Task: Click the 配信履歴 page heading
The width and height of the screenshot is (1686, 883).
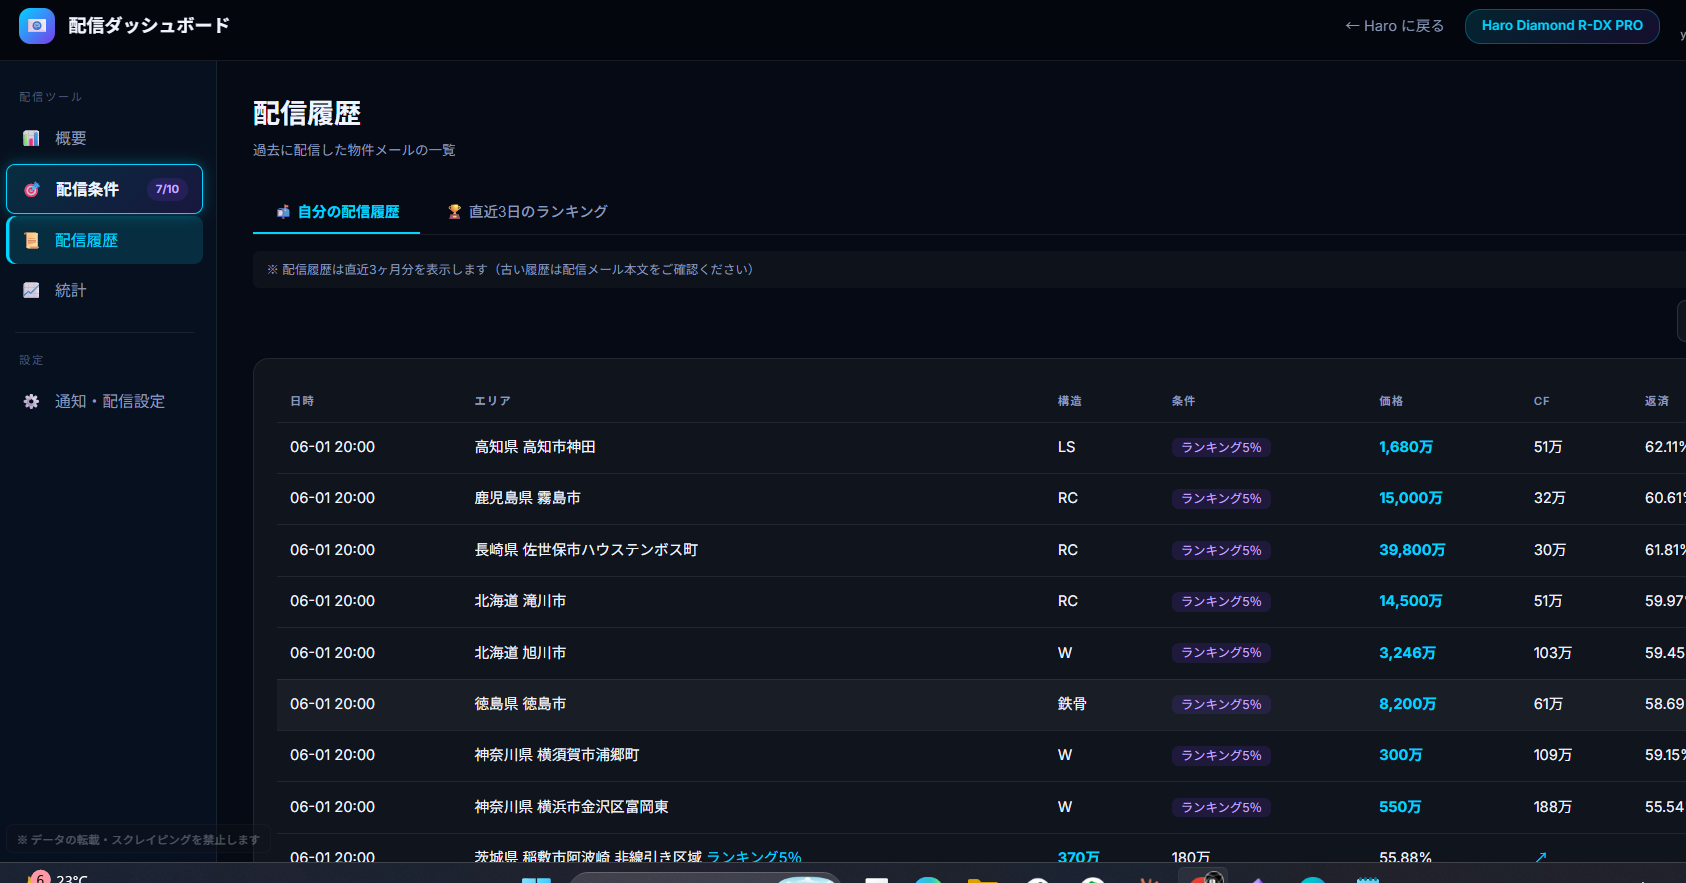Action: (x=307, y=114)
